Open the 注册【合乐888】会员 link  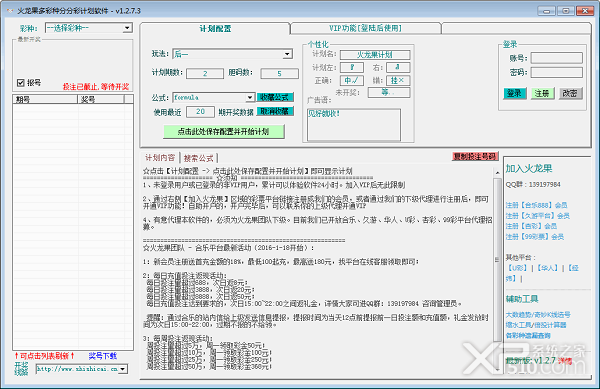pos(536,205)
